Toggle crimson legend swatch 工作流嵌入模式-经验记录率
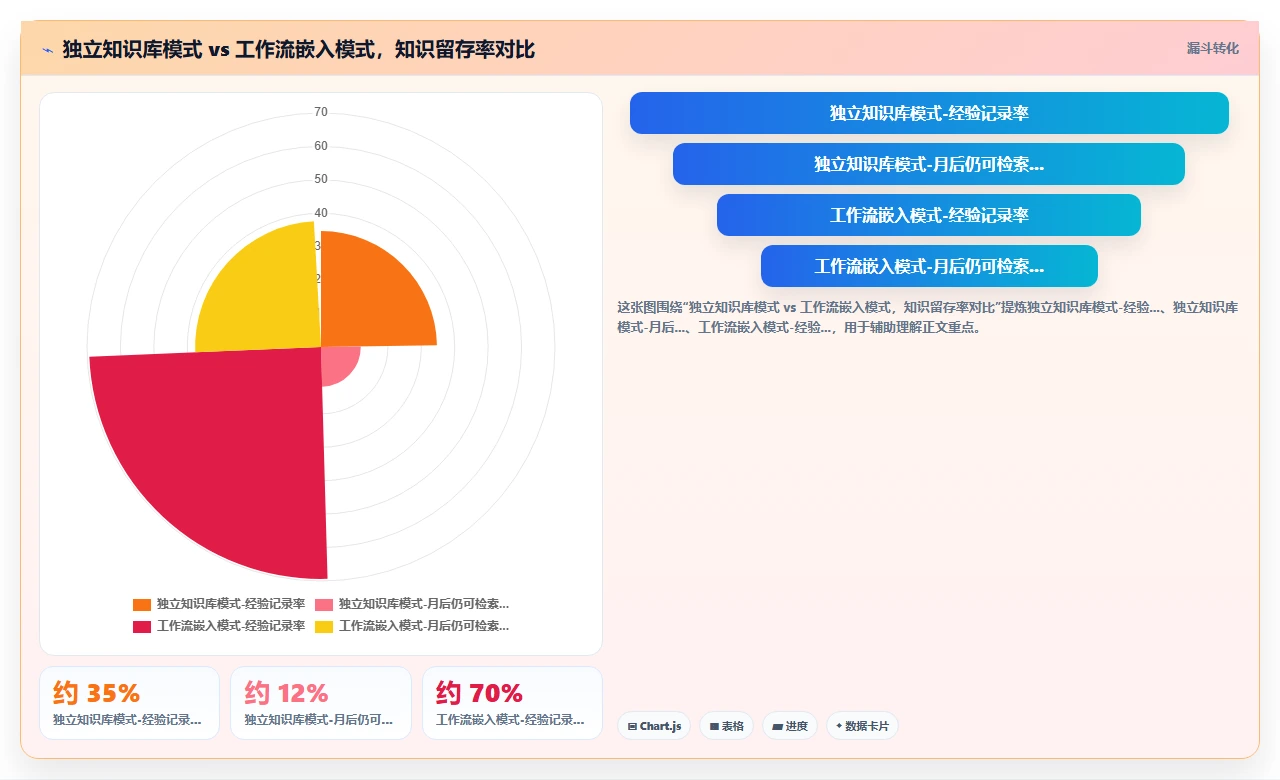 pos(142,626)
